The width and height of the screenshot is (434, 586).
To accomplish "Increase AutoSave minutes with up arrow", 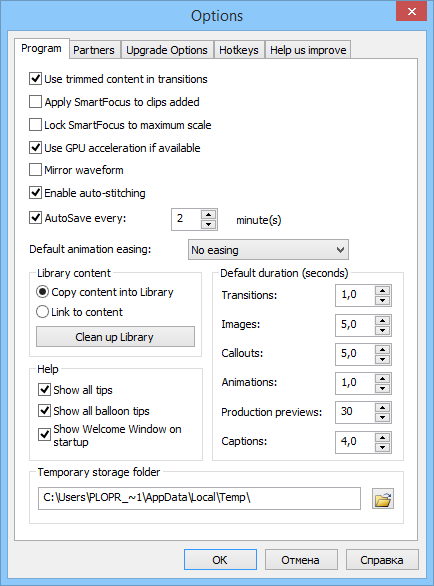I will [x=209, y=215].
